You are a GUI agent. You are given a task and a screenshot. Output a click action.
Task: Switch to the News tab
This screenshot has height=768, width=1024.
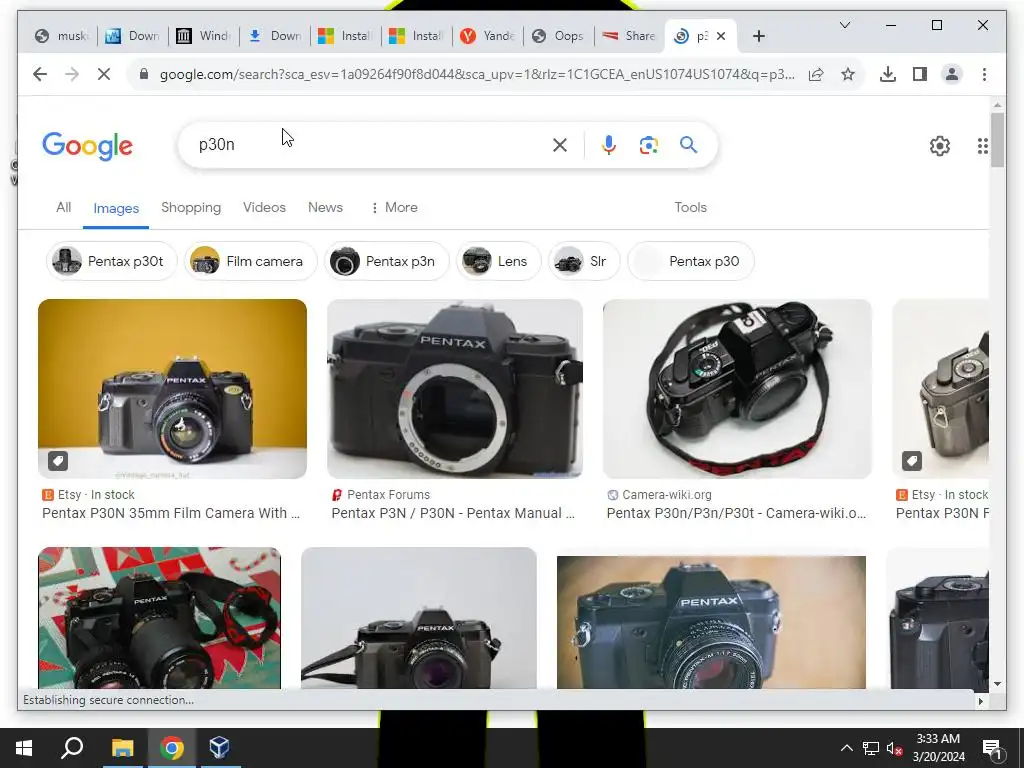[325, 208]
